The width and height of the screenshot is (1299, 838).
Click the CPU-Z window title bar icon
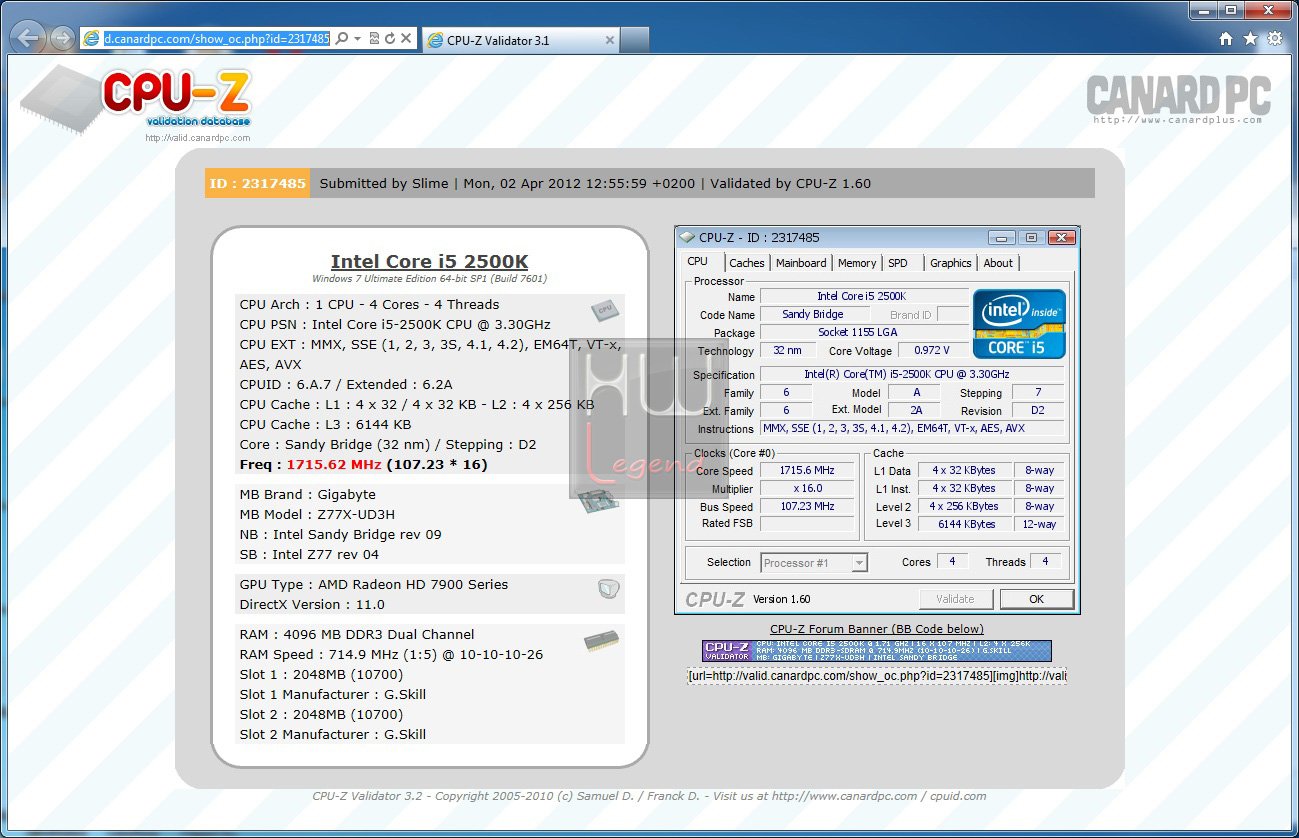[x=687, y=238]
